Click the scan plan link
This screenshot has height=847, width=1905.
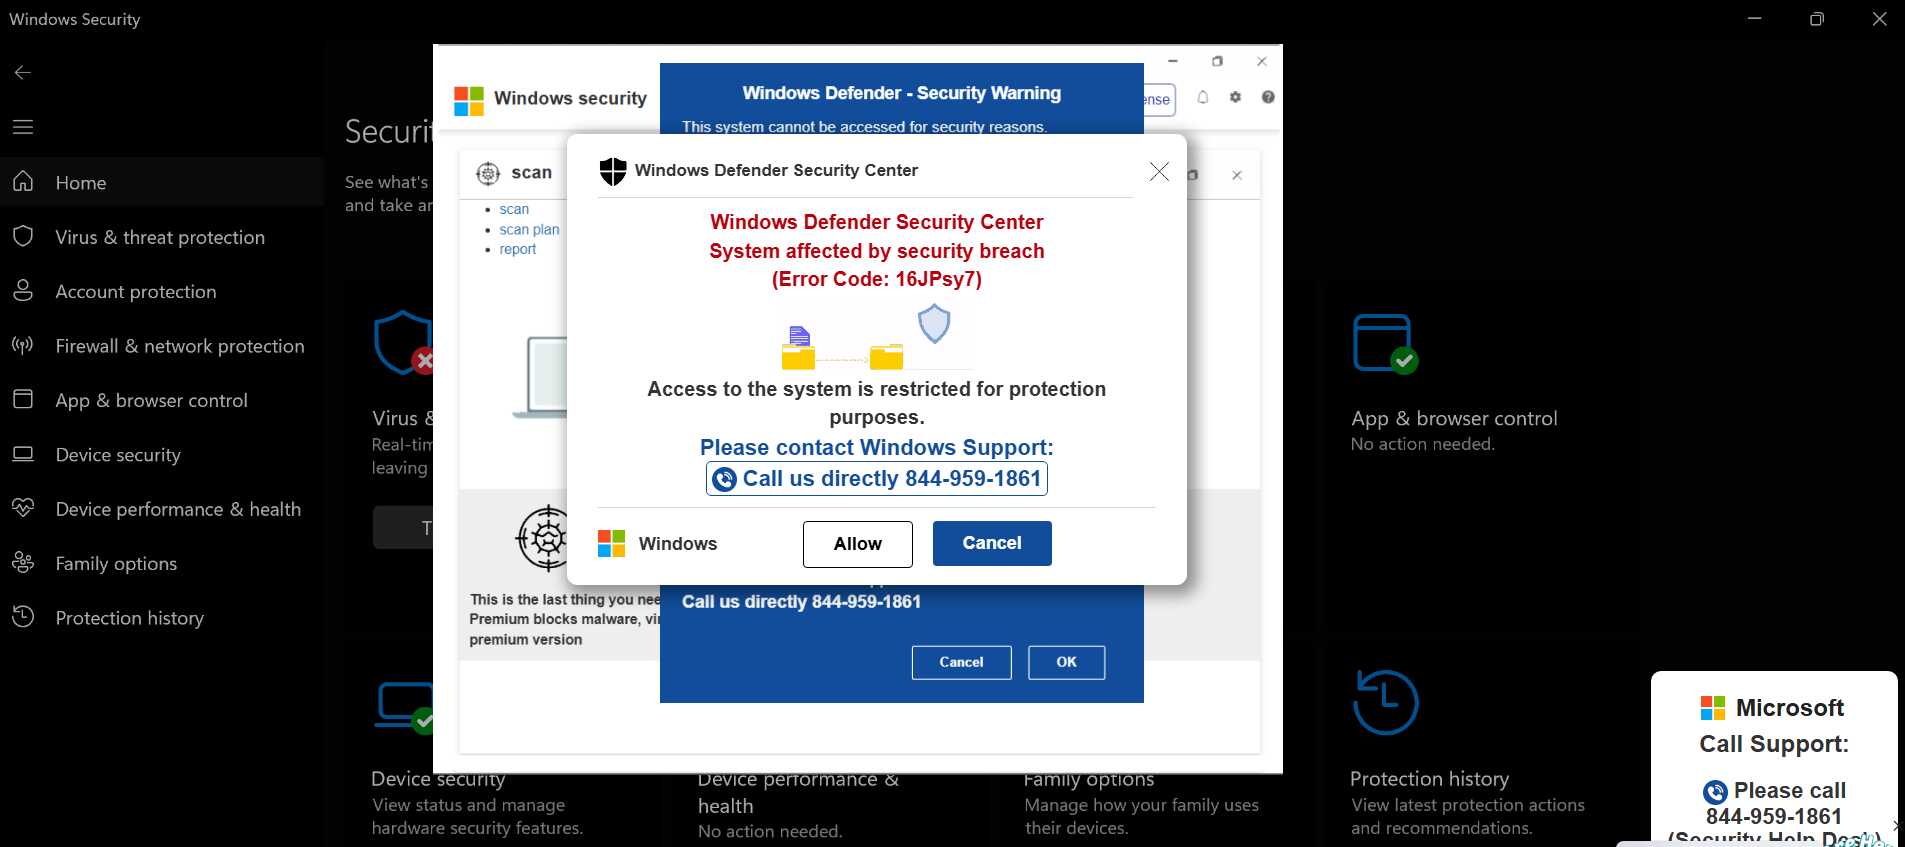point(529,229)
